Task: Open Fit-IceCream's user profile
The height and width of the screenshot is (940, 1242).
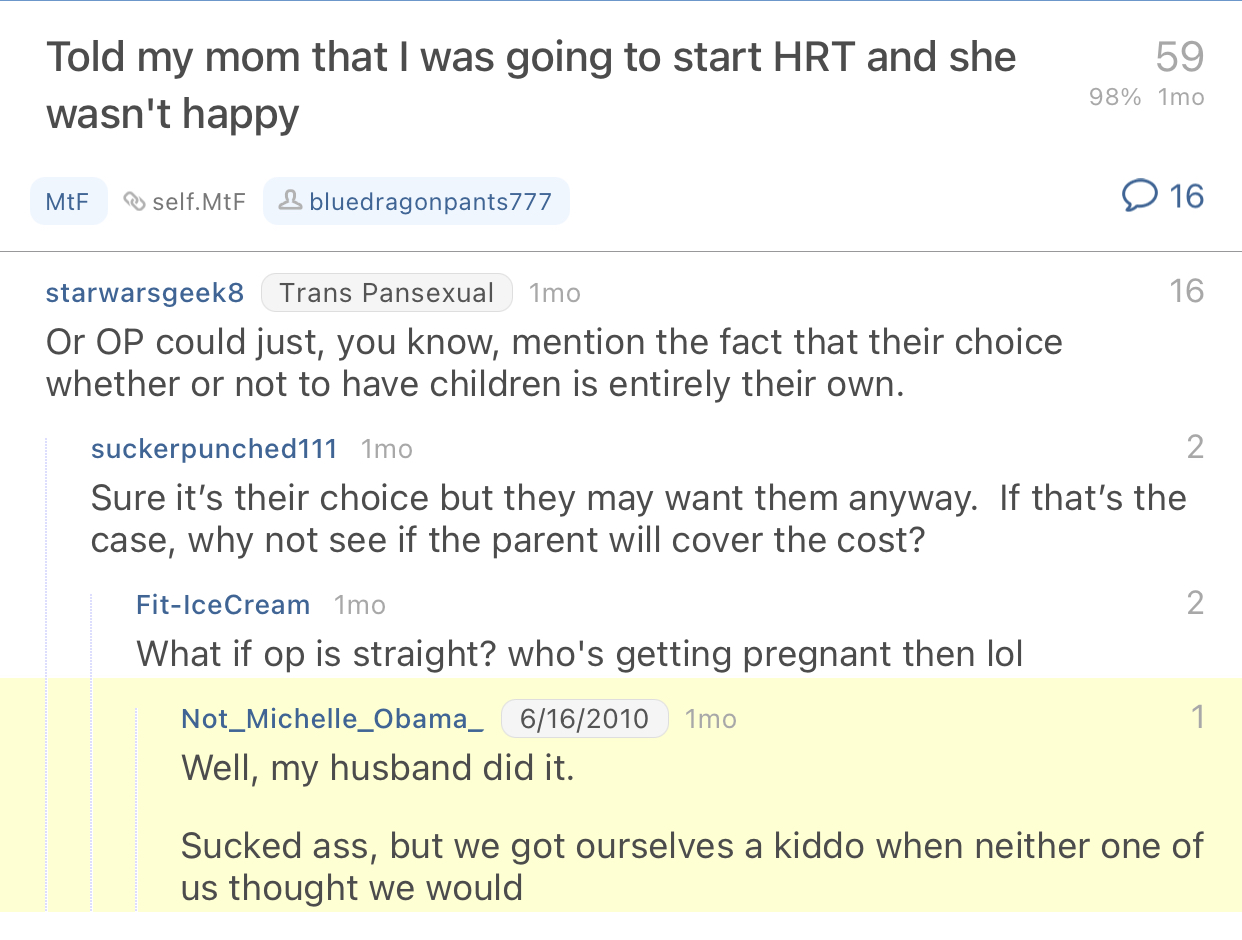Action: pyautogui.click(x=223, y=605)
